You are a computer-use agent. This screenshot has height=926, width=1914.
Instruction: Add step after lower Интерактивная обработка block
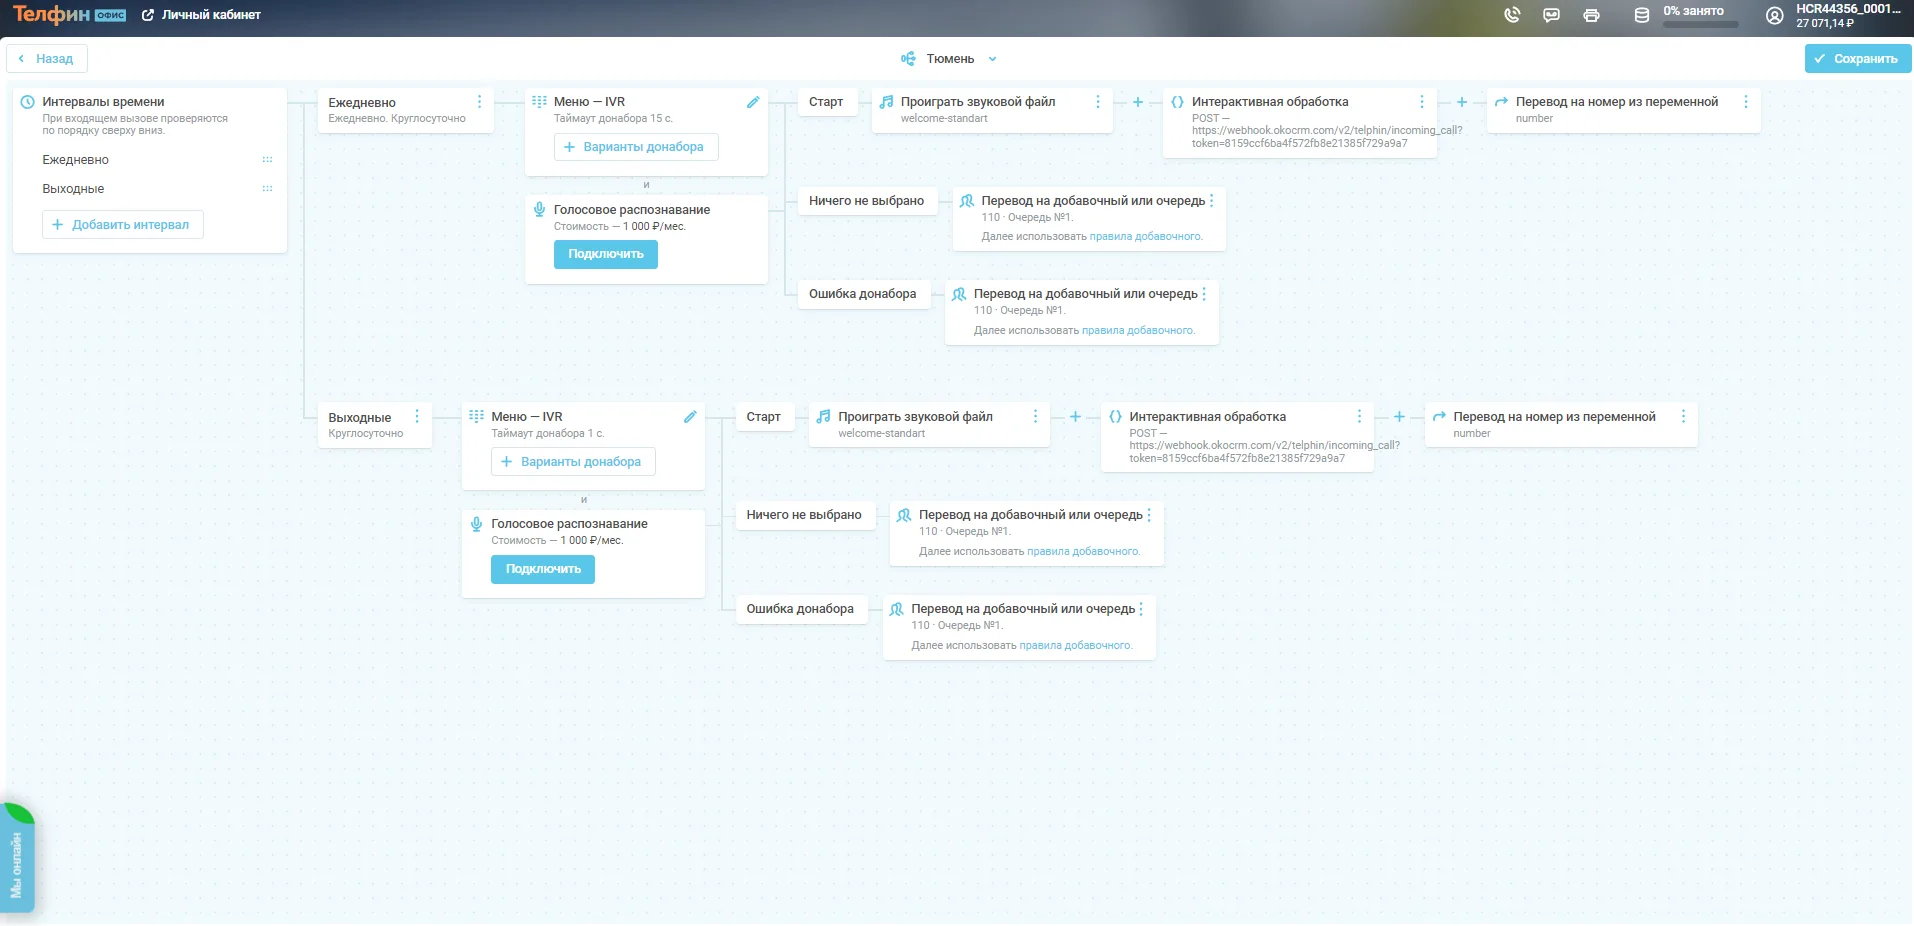pos(1399,417)
